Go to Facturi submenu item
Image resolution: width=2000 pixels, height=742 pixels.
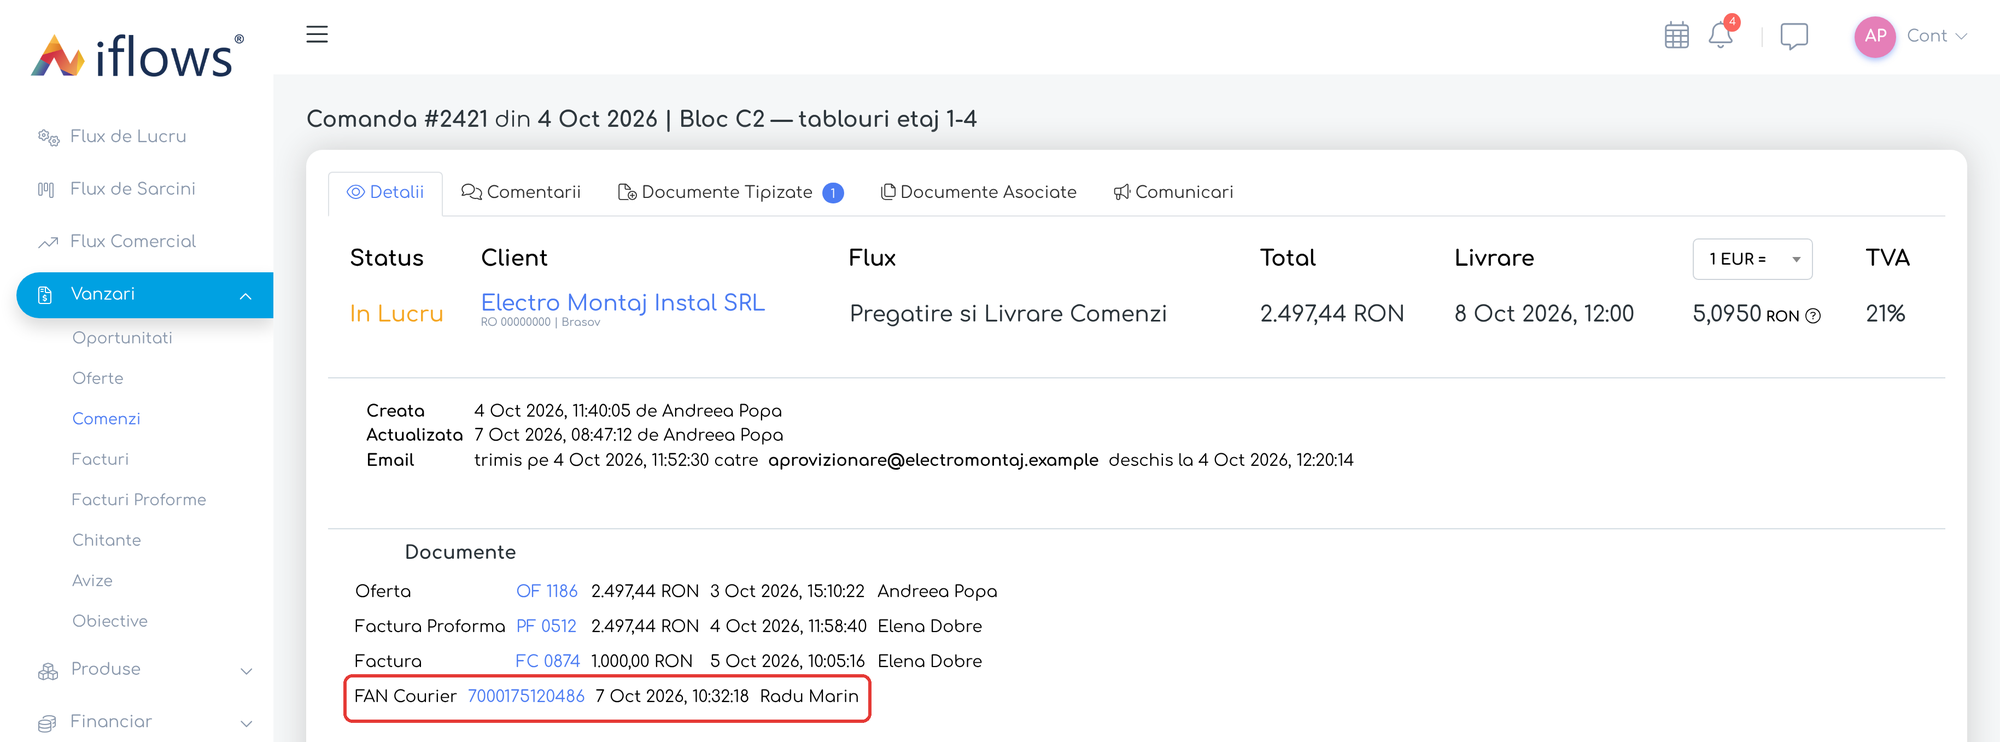tap(100, 459)
